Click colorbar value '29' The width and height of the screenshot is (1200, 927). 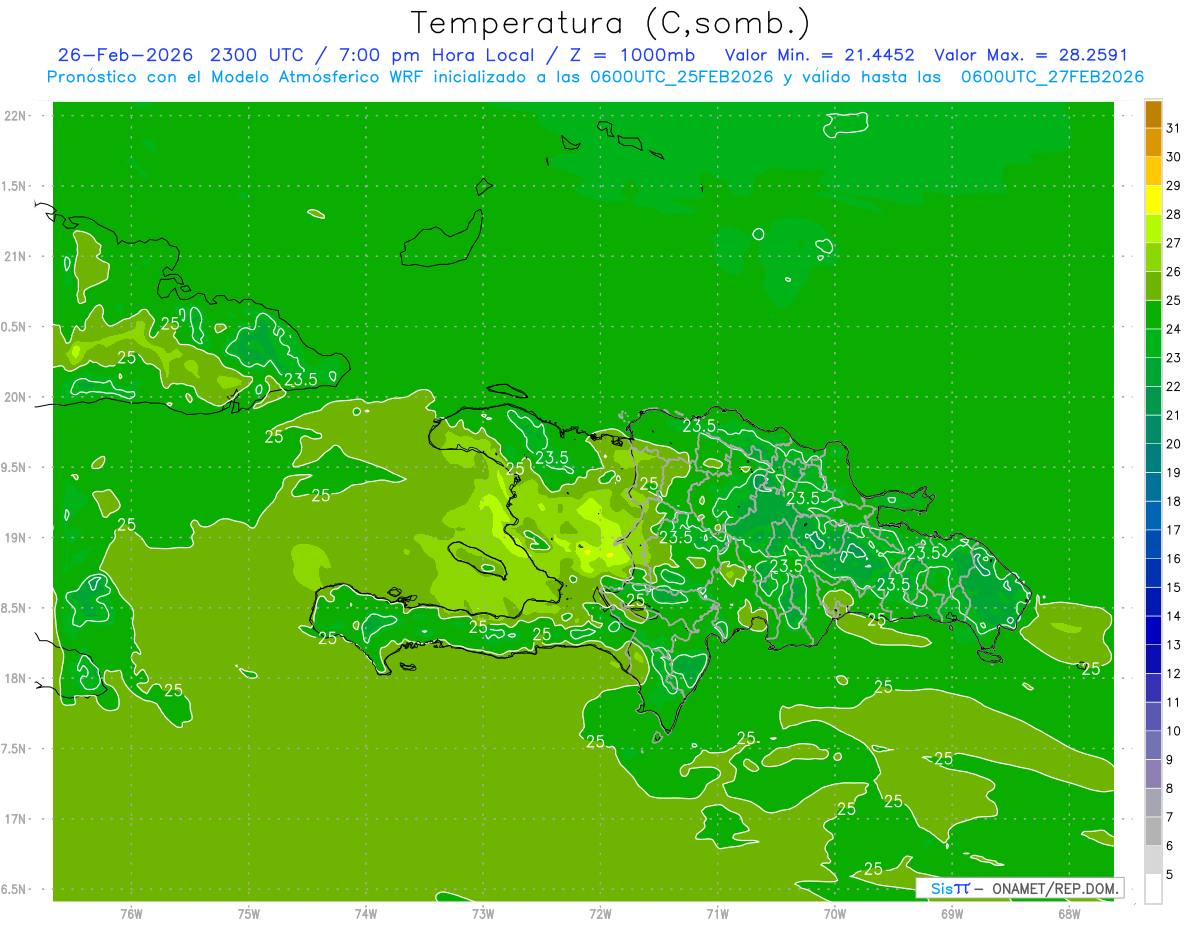tap(1173, 186)
